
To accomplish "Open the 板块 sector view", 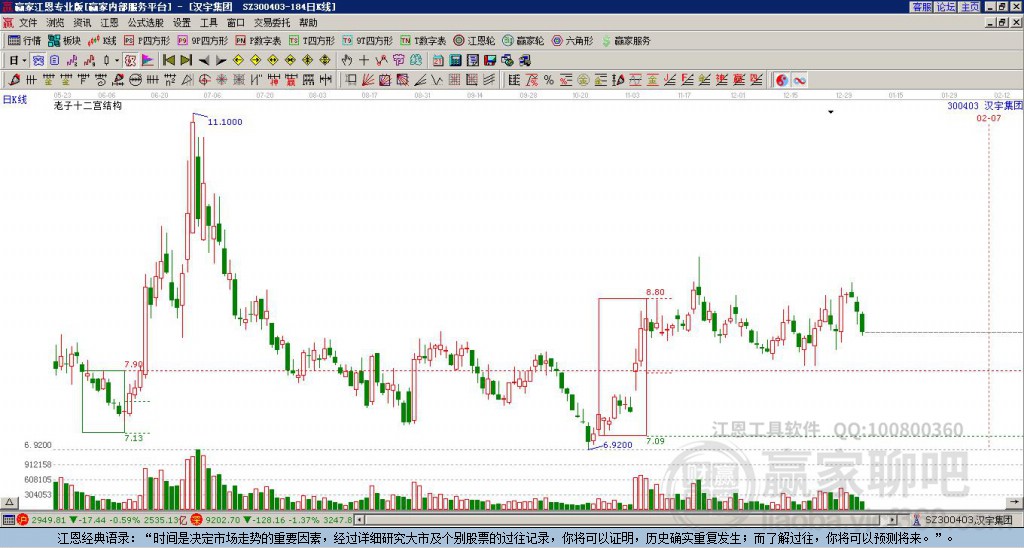I will [64, 40].
